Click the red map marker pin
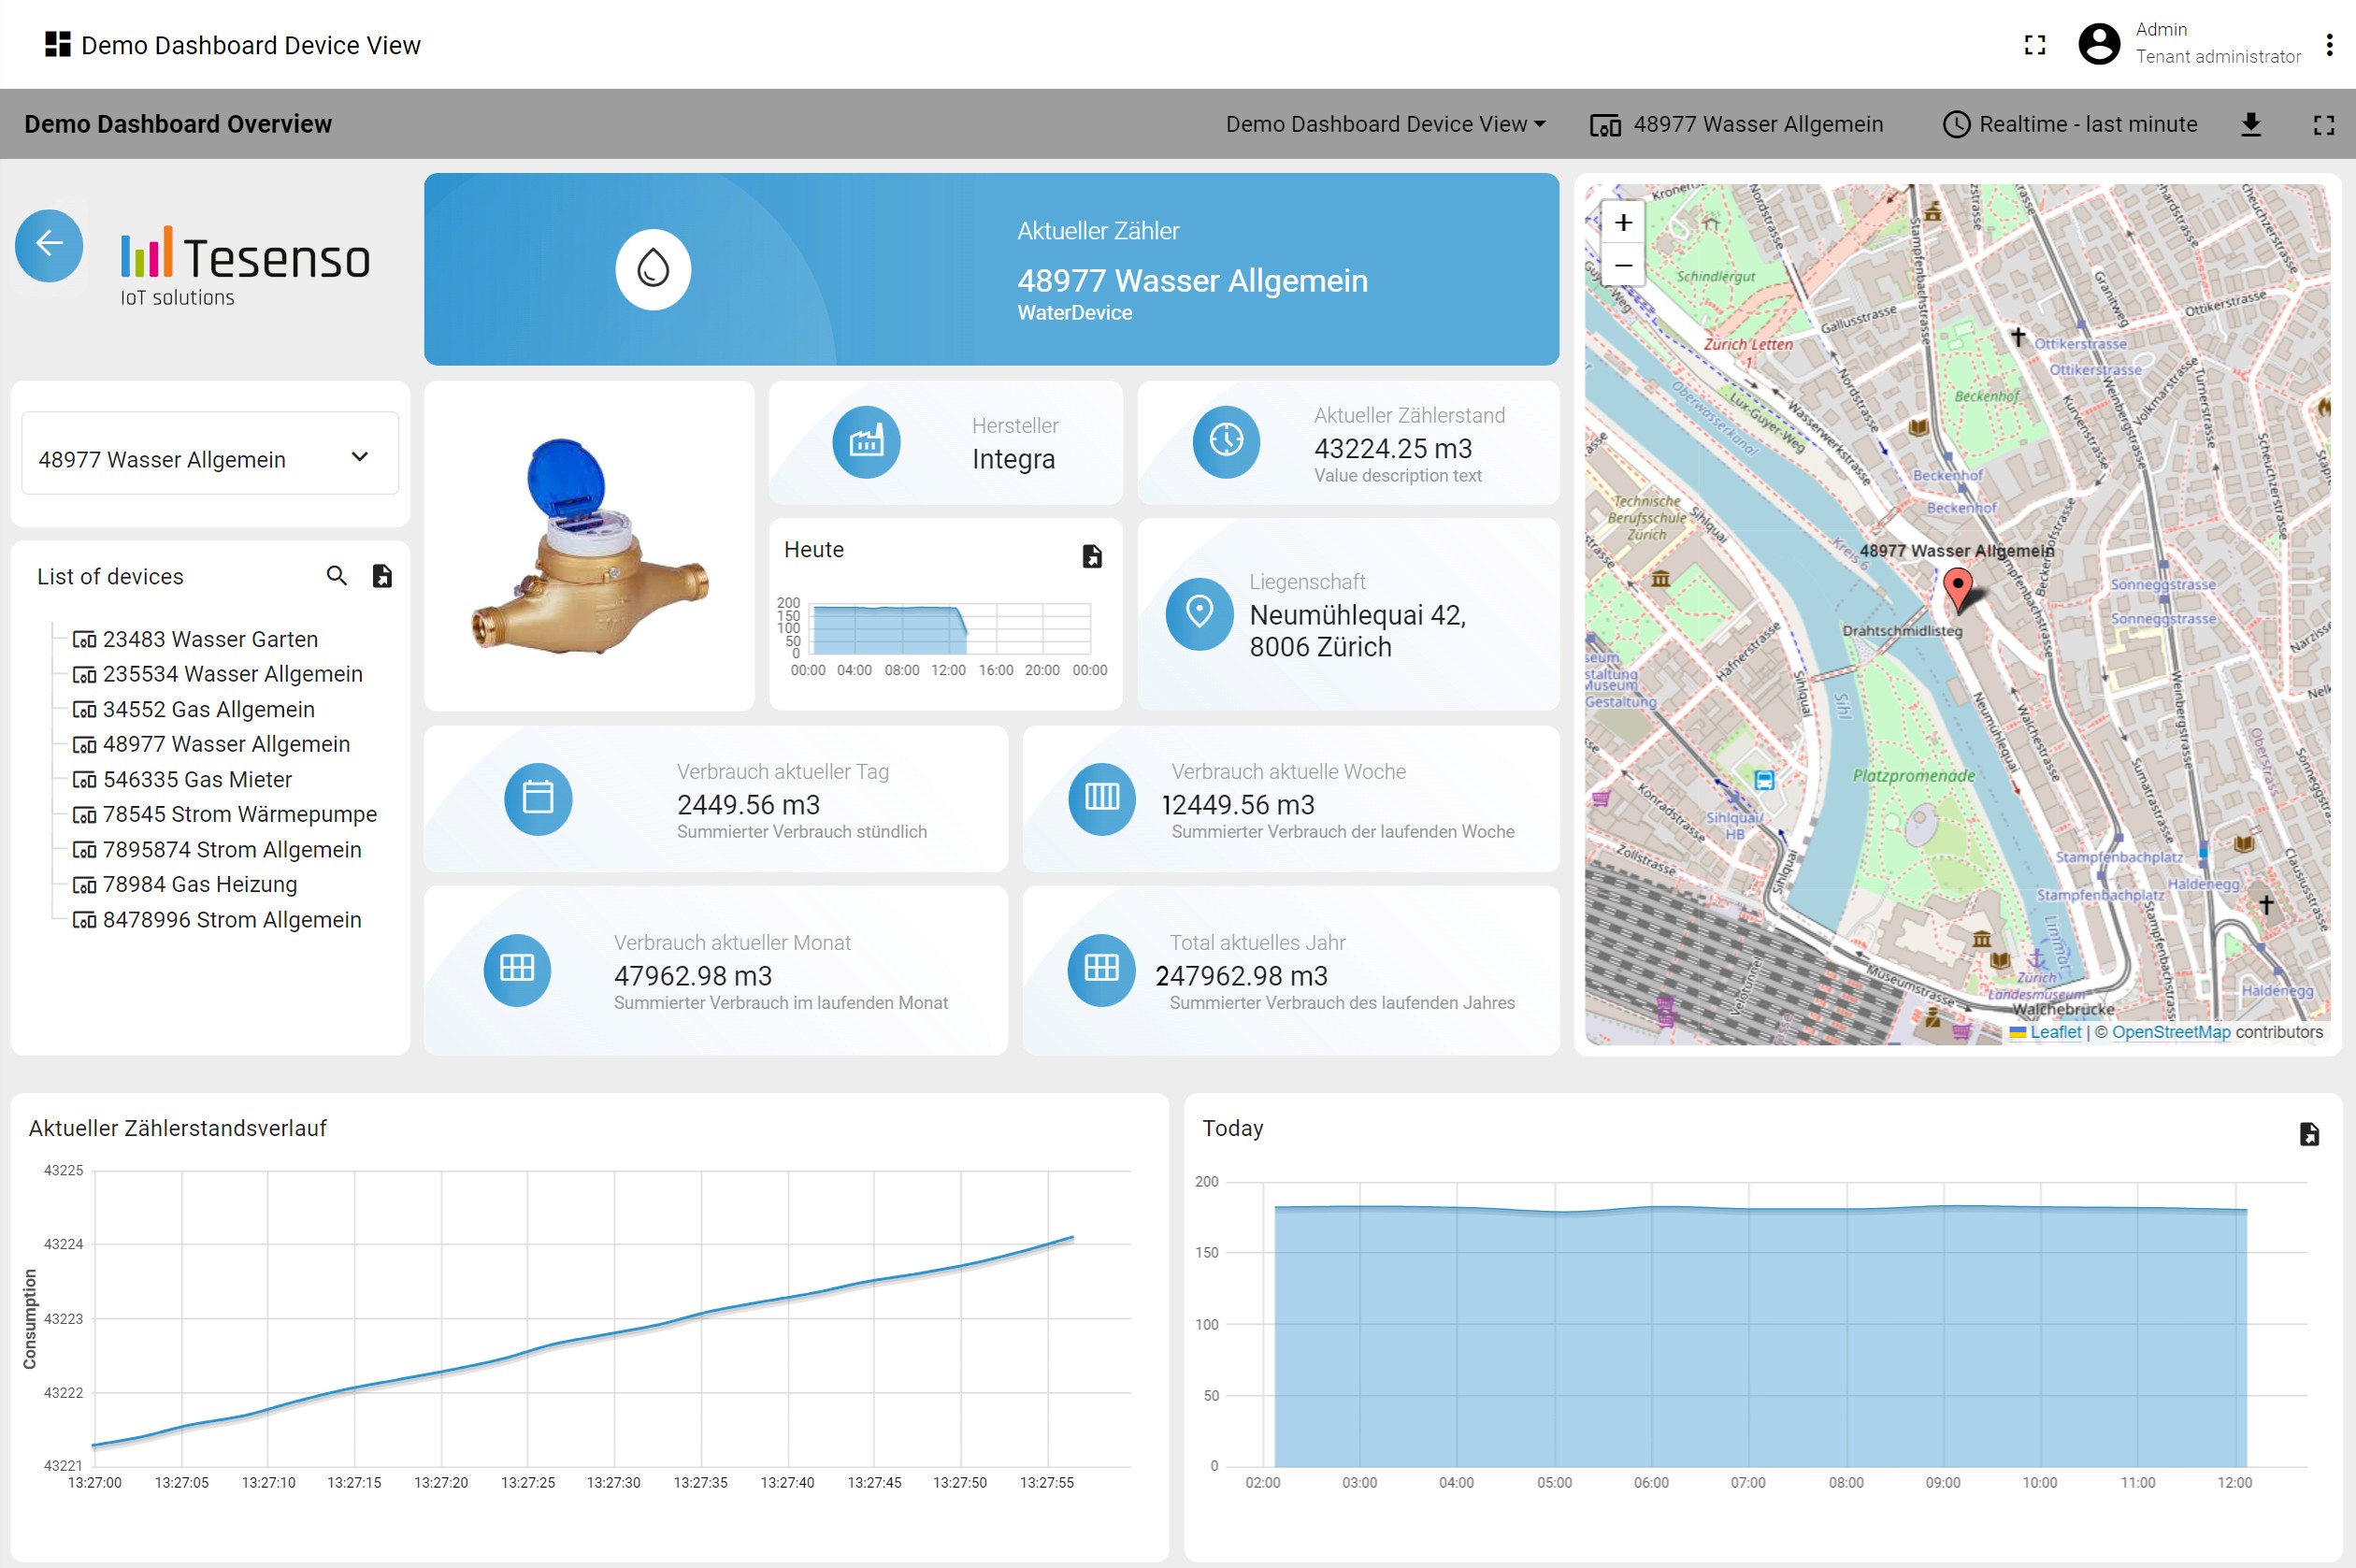Screen dimensions: 2356x1568 click(x=1957, y=589)
